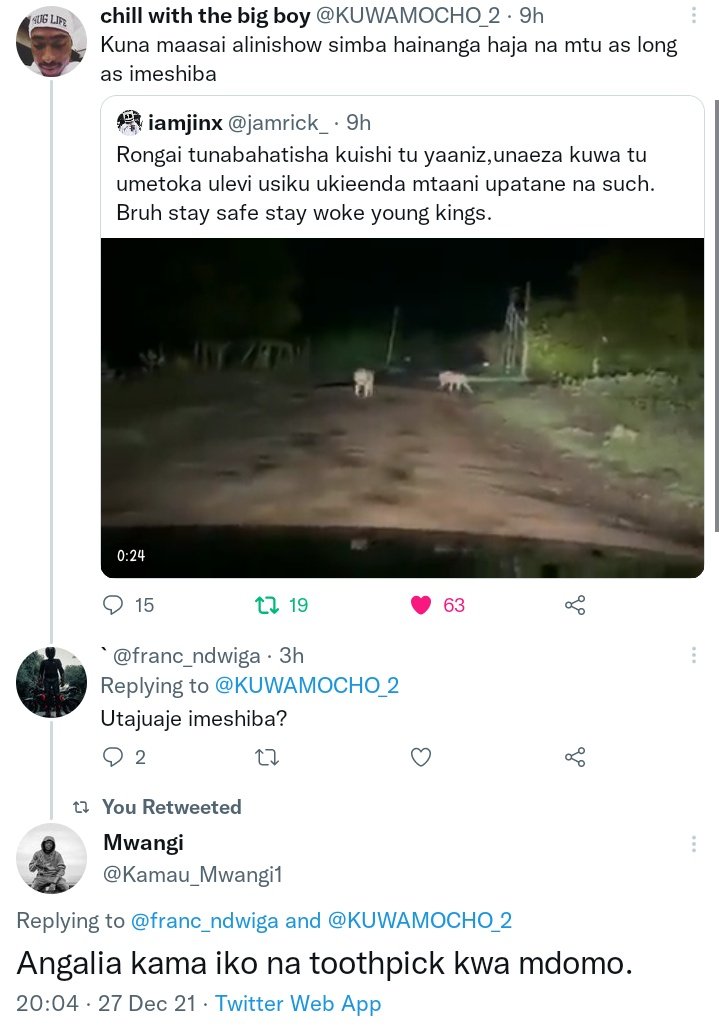Like the 'Utajuaje imeshiba?' reply

tap(420, 757)
